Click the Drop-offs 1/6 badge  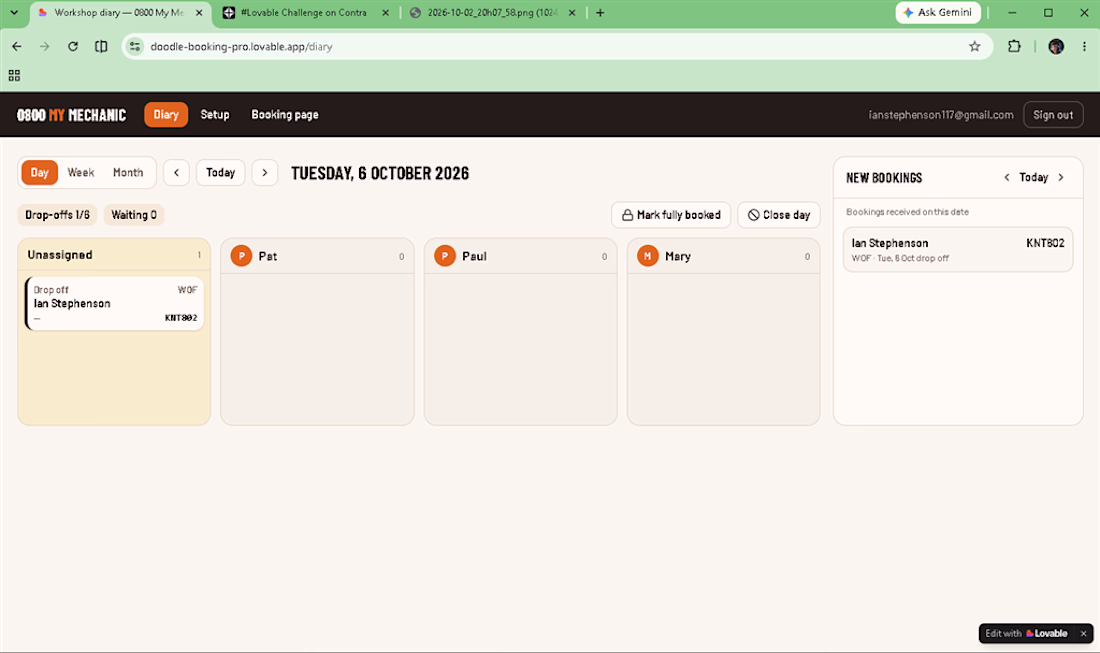coord(58,215)
